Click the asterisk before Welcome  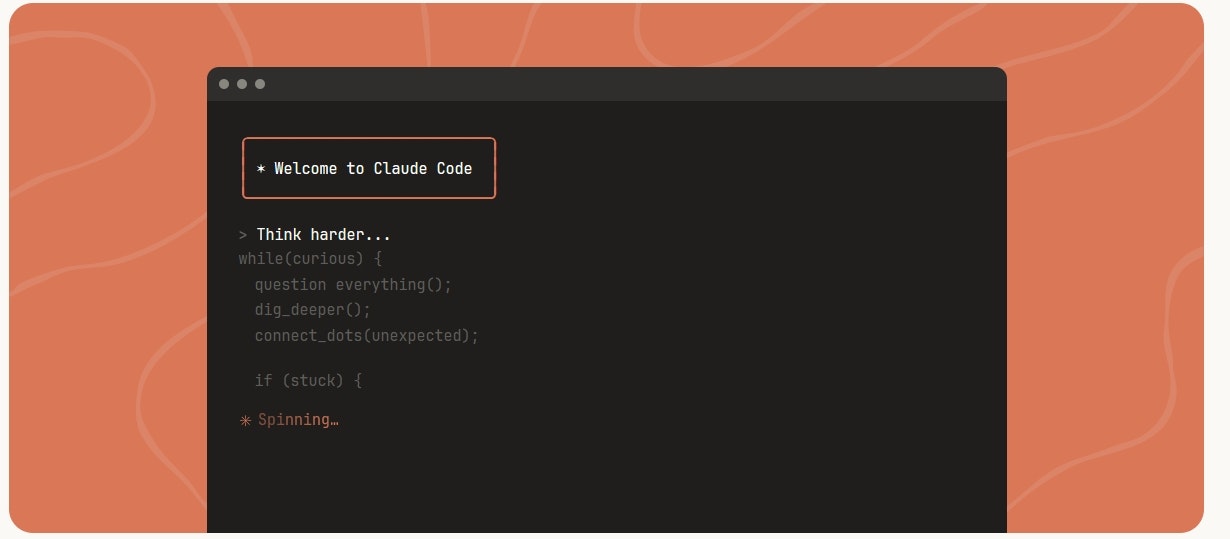[261, 169]
